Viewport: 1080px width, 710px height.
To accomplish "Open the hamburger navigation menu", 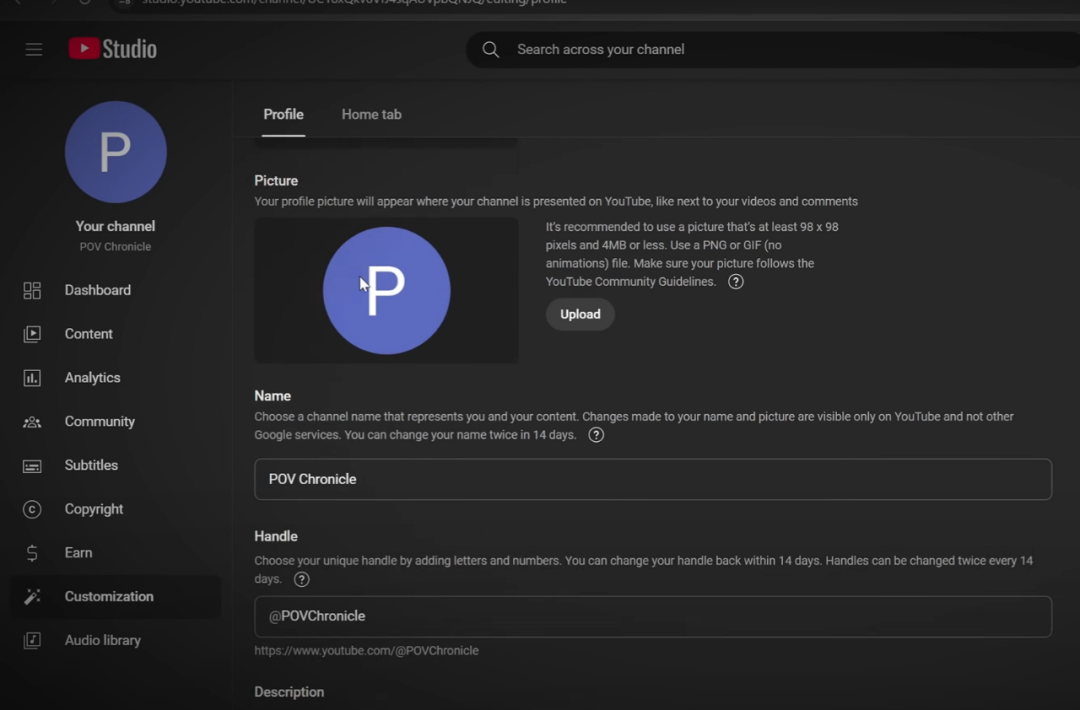I will click(34, 50).
